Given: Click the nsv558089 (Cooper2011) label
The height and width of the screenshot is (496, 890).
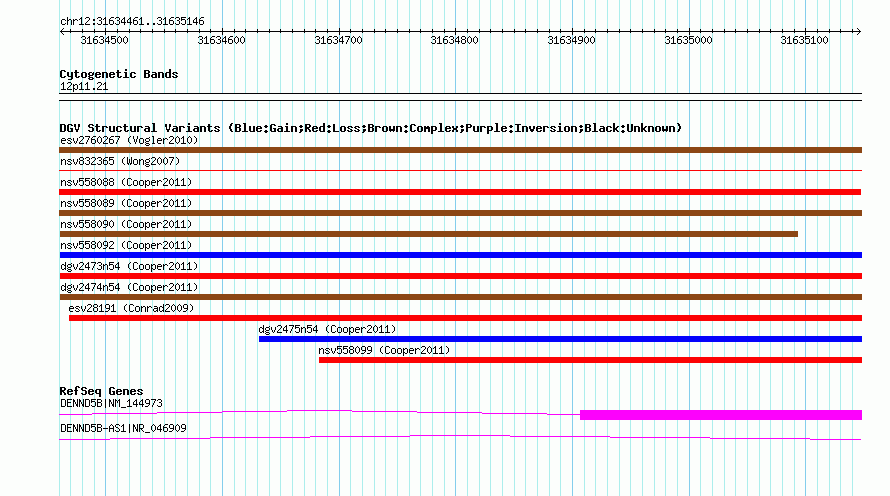Looking at the screenshot, I should [x=126, y=203].
